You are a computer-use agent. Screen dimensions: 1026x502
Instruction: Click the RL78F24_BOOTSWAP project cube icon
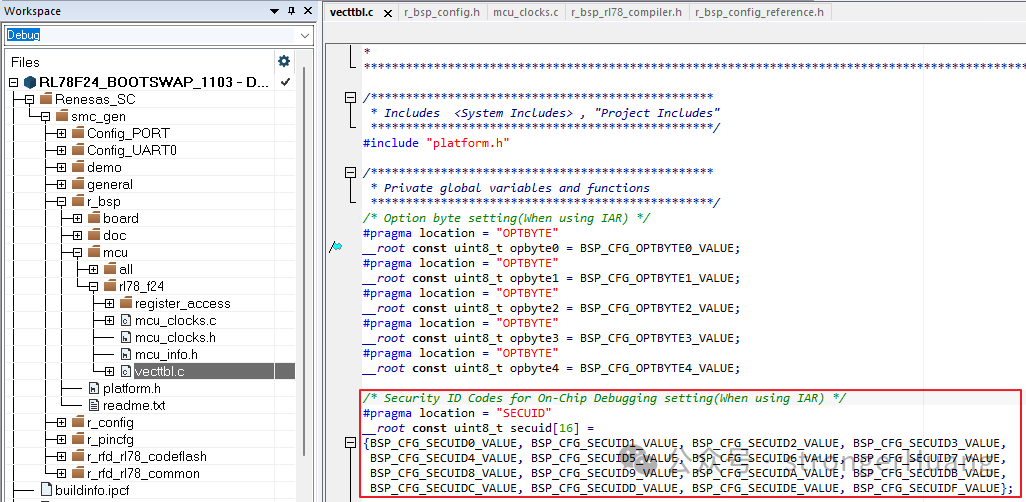click(x=30, y=82)
